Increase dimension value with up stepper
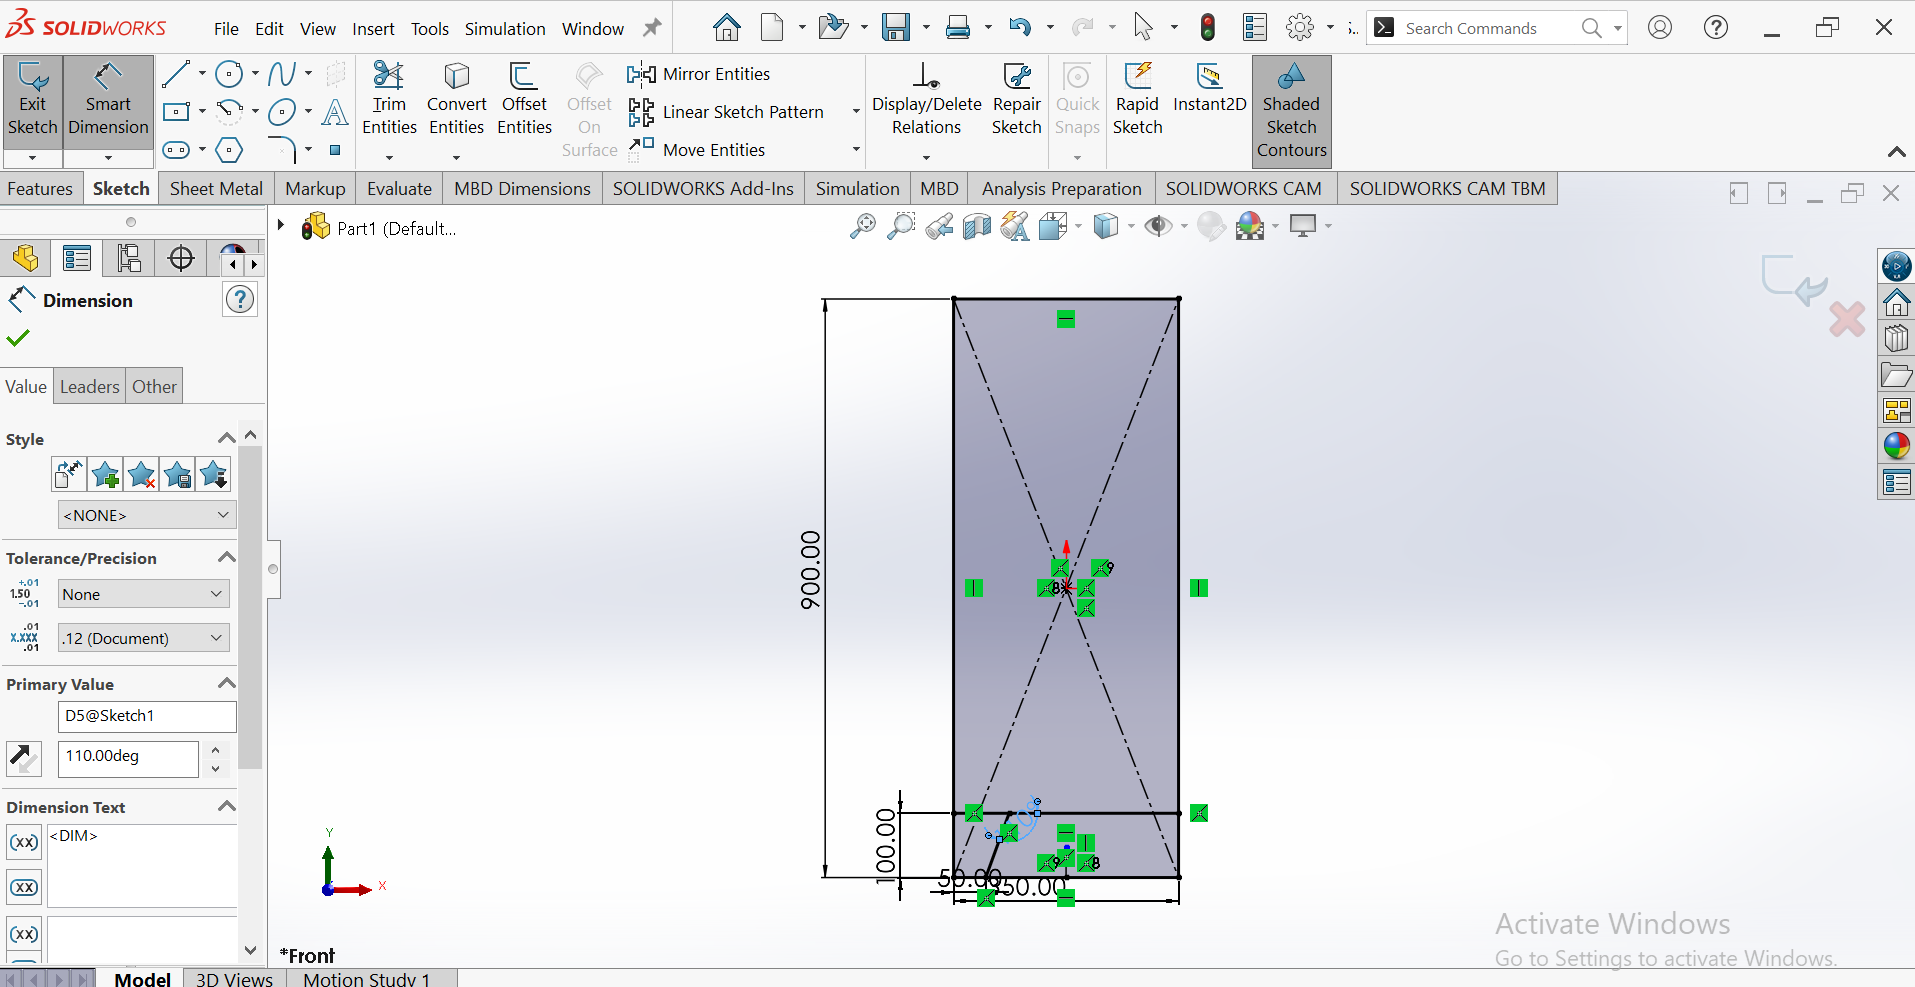The width and height of the screenshot is (1915, 987). tap(215, 749)
